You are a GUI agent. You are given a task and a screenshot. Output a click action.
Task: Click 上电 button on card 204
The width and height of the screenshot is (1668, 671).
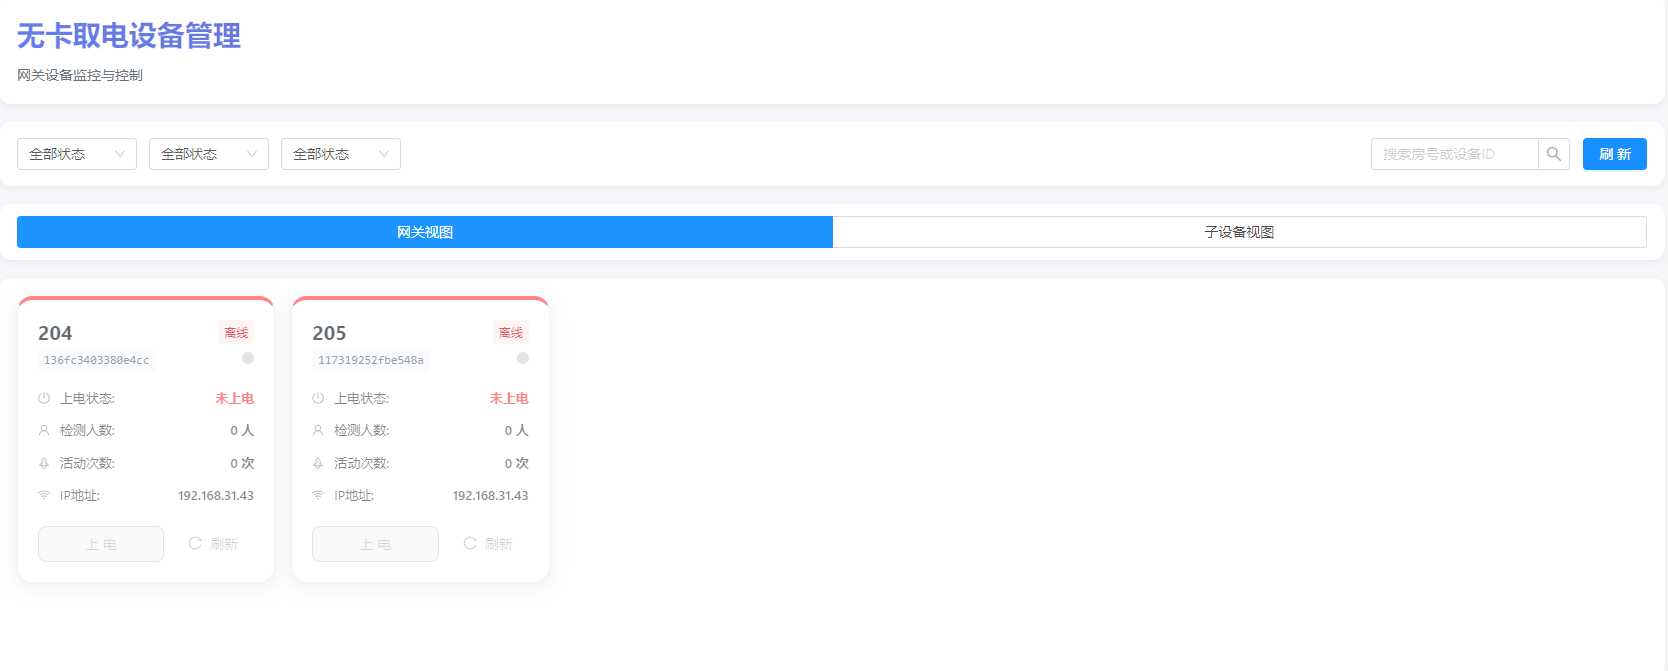[101, 544]
